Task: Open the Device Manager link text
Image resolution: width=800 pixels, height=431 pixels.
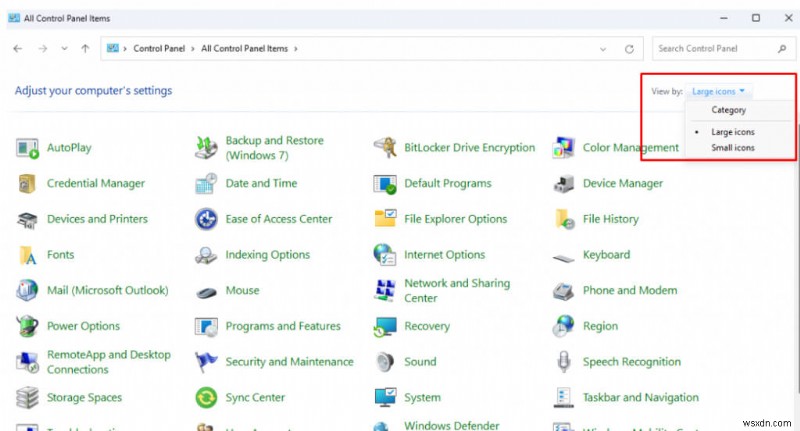Action: (x=623, y=184)
